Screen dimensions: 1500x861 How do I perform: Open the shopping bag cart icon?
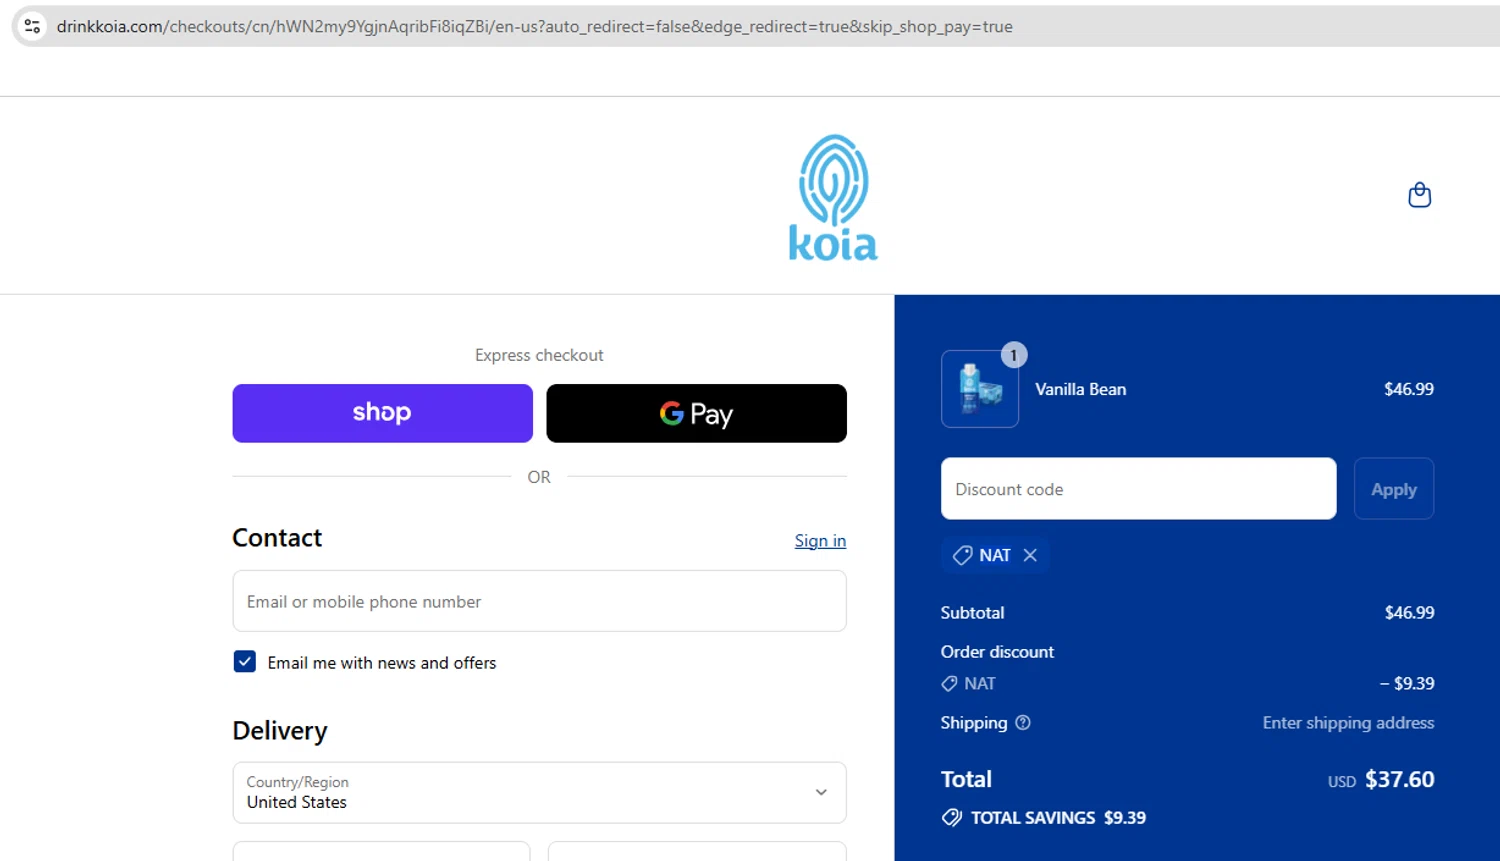pos(1419,195)
